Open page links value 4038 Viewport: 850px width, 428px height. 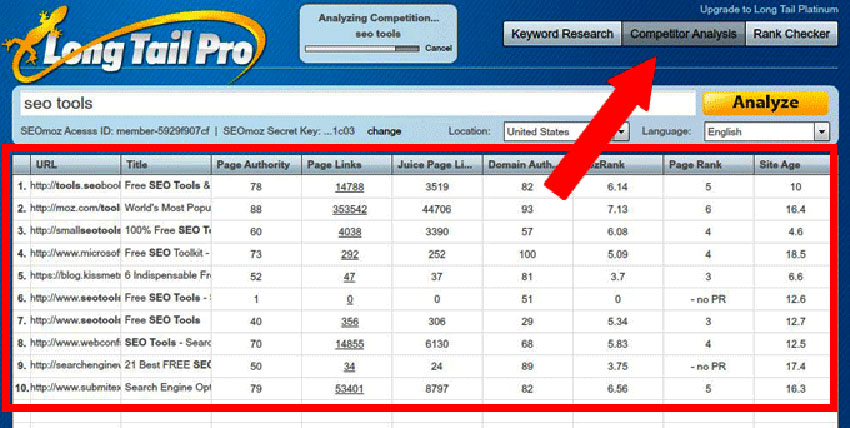click(350, 232)
